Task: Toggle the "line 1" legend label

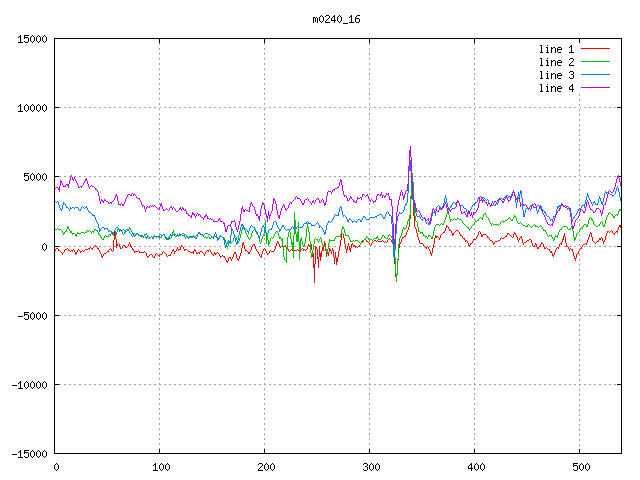Action: point(557,49)
